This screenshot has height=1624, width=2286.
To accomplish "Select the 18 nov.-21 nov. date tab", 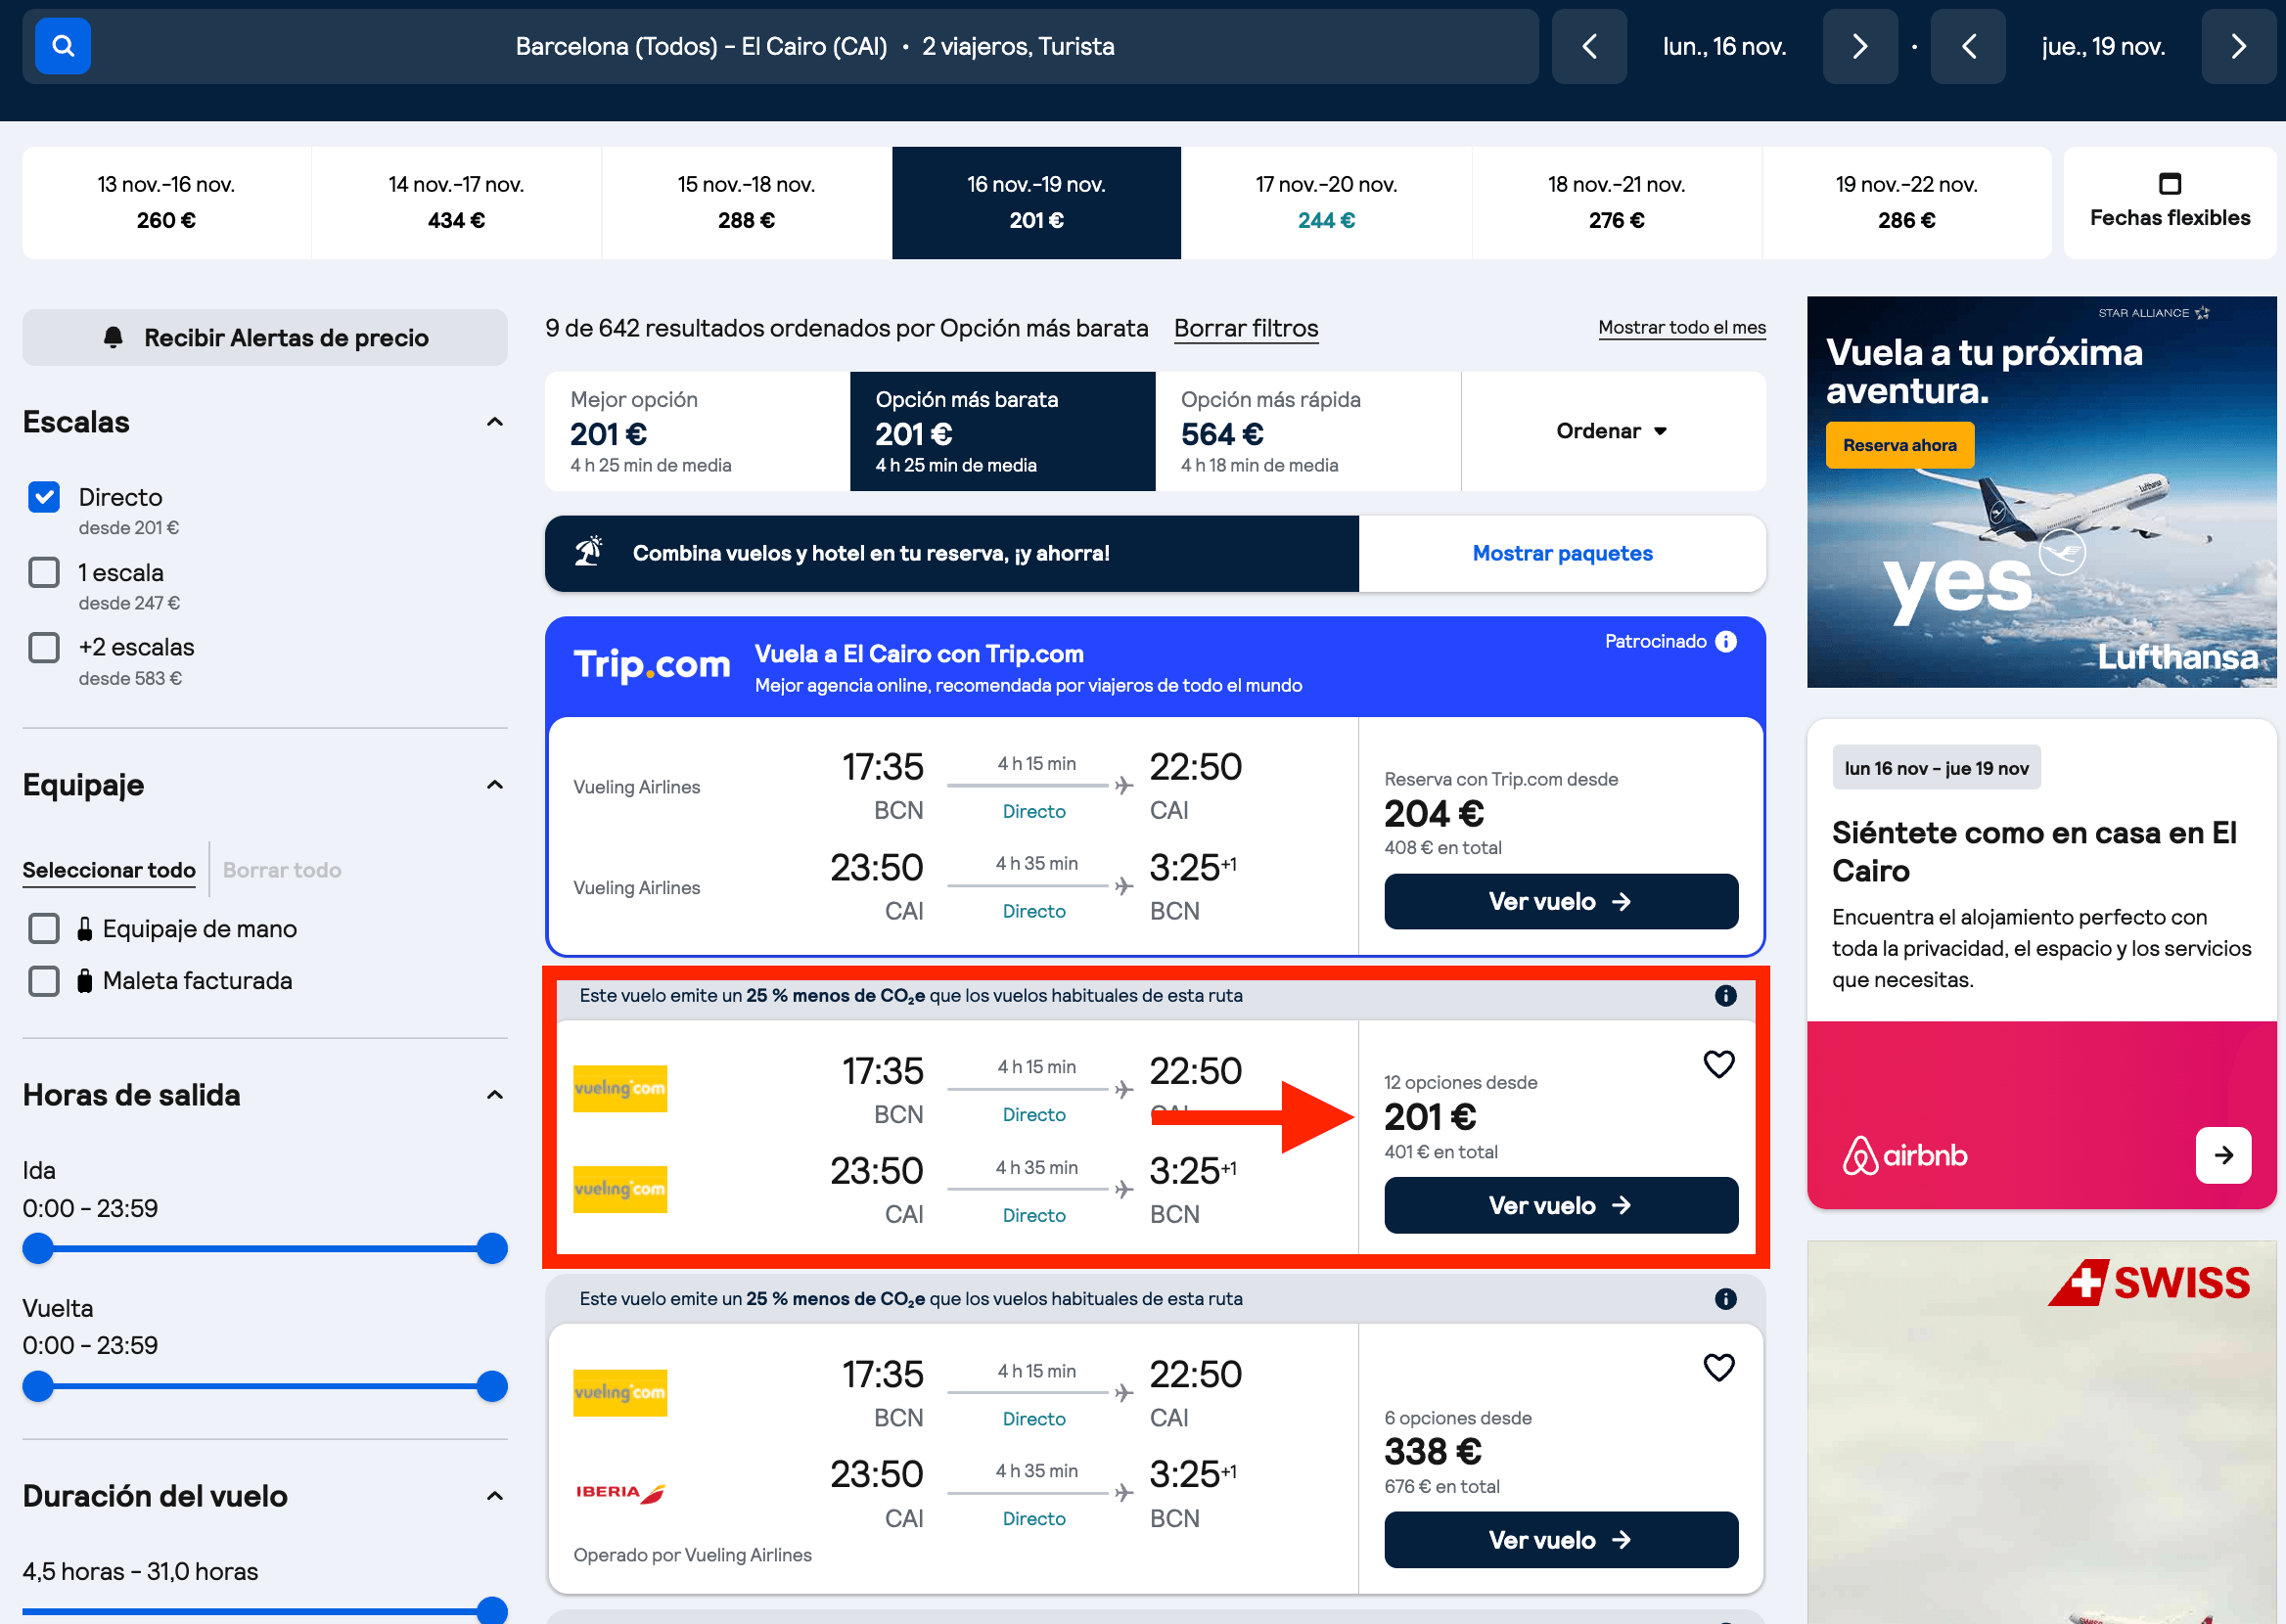I will pyautogui.click(x=1616, y=203).
